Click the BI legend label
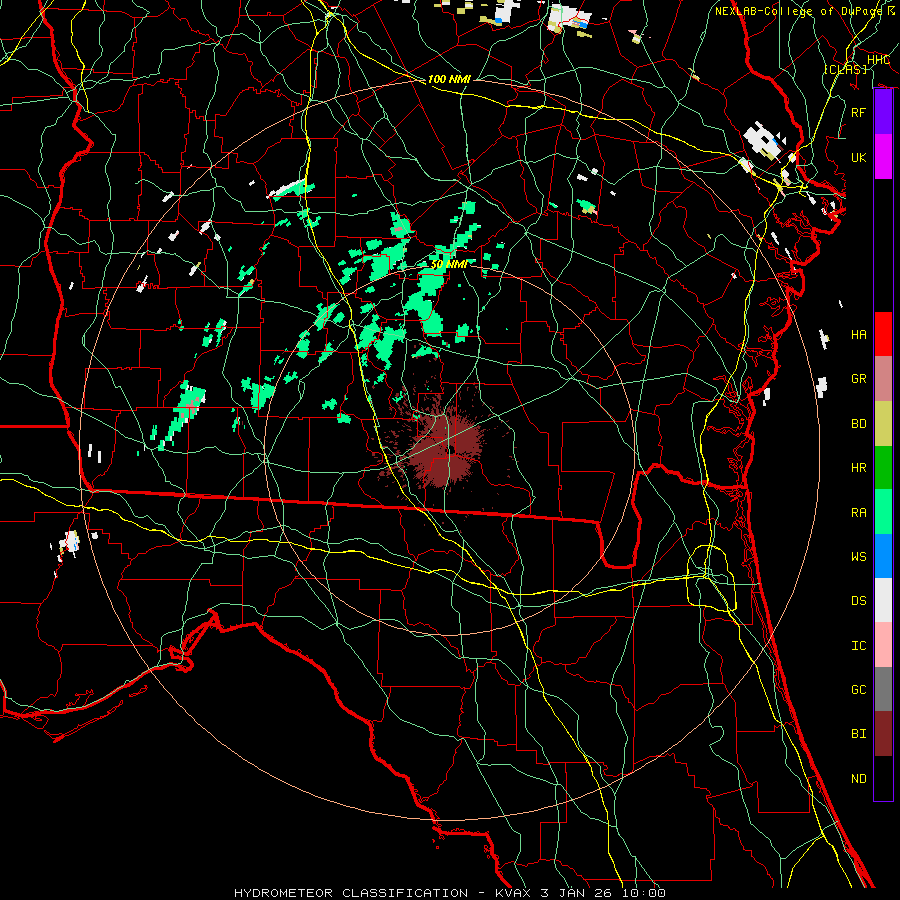Viewport: 900px width, 900px height. pyautogui.click(x=858, y=734)
